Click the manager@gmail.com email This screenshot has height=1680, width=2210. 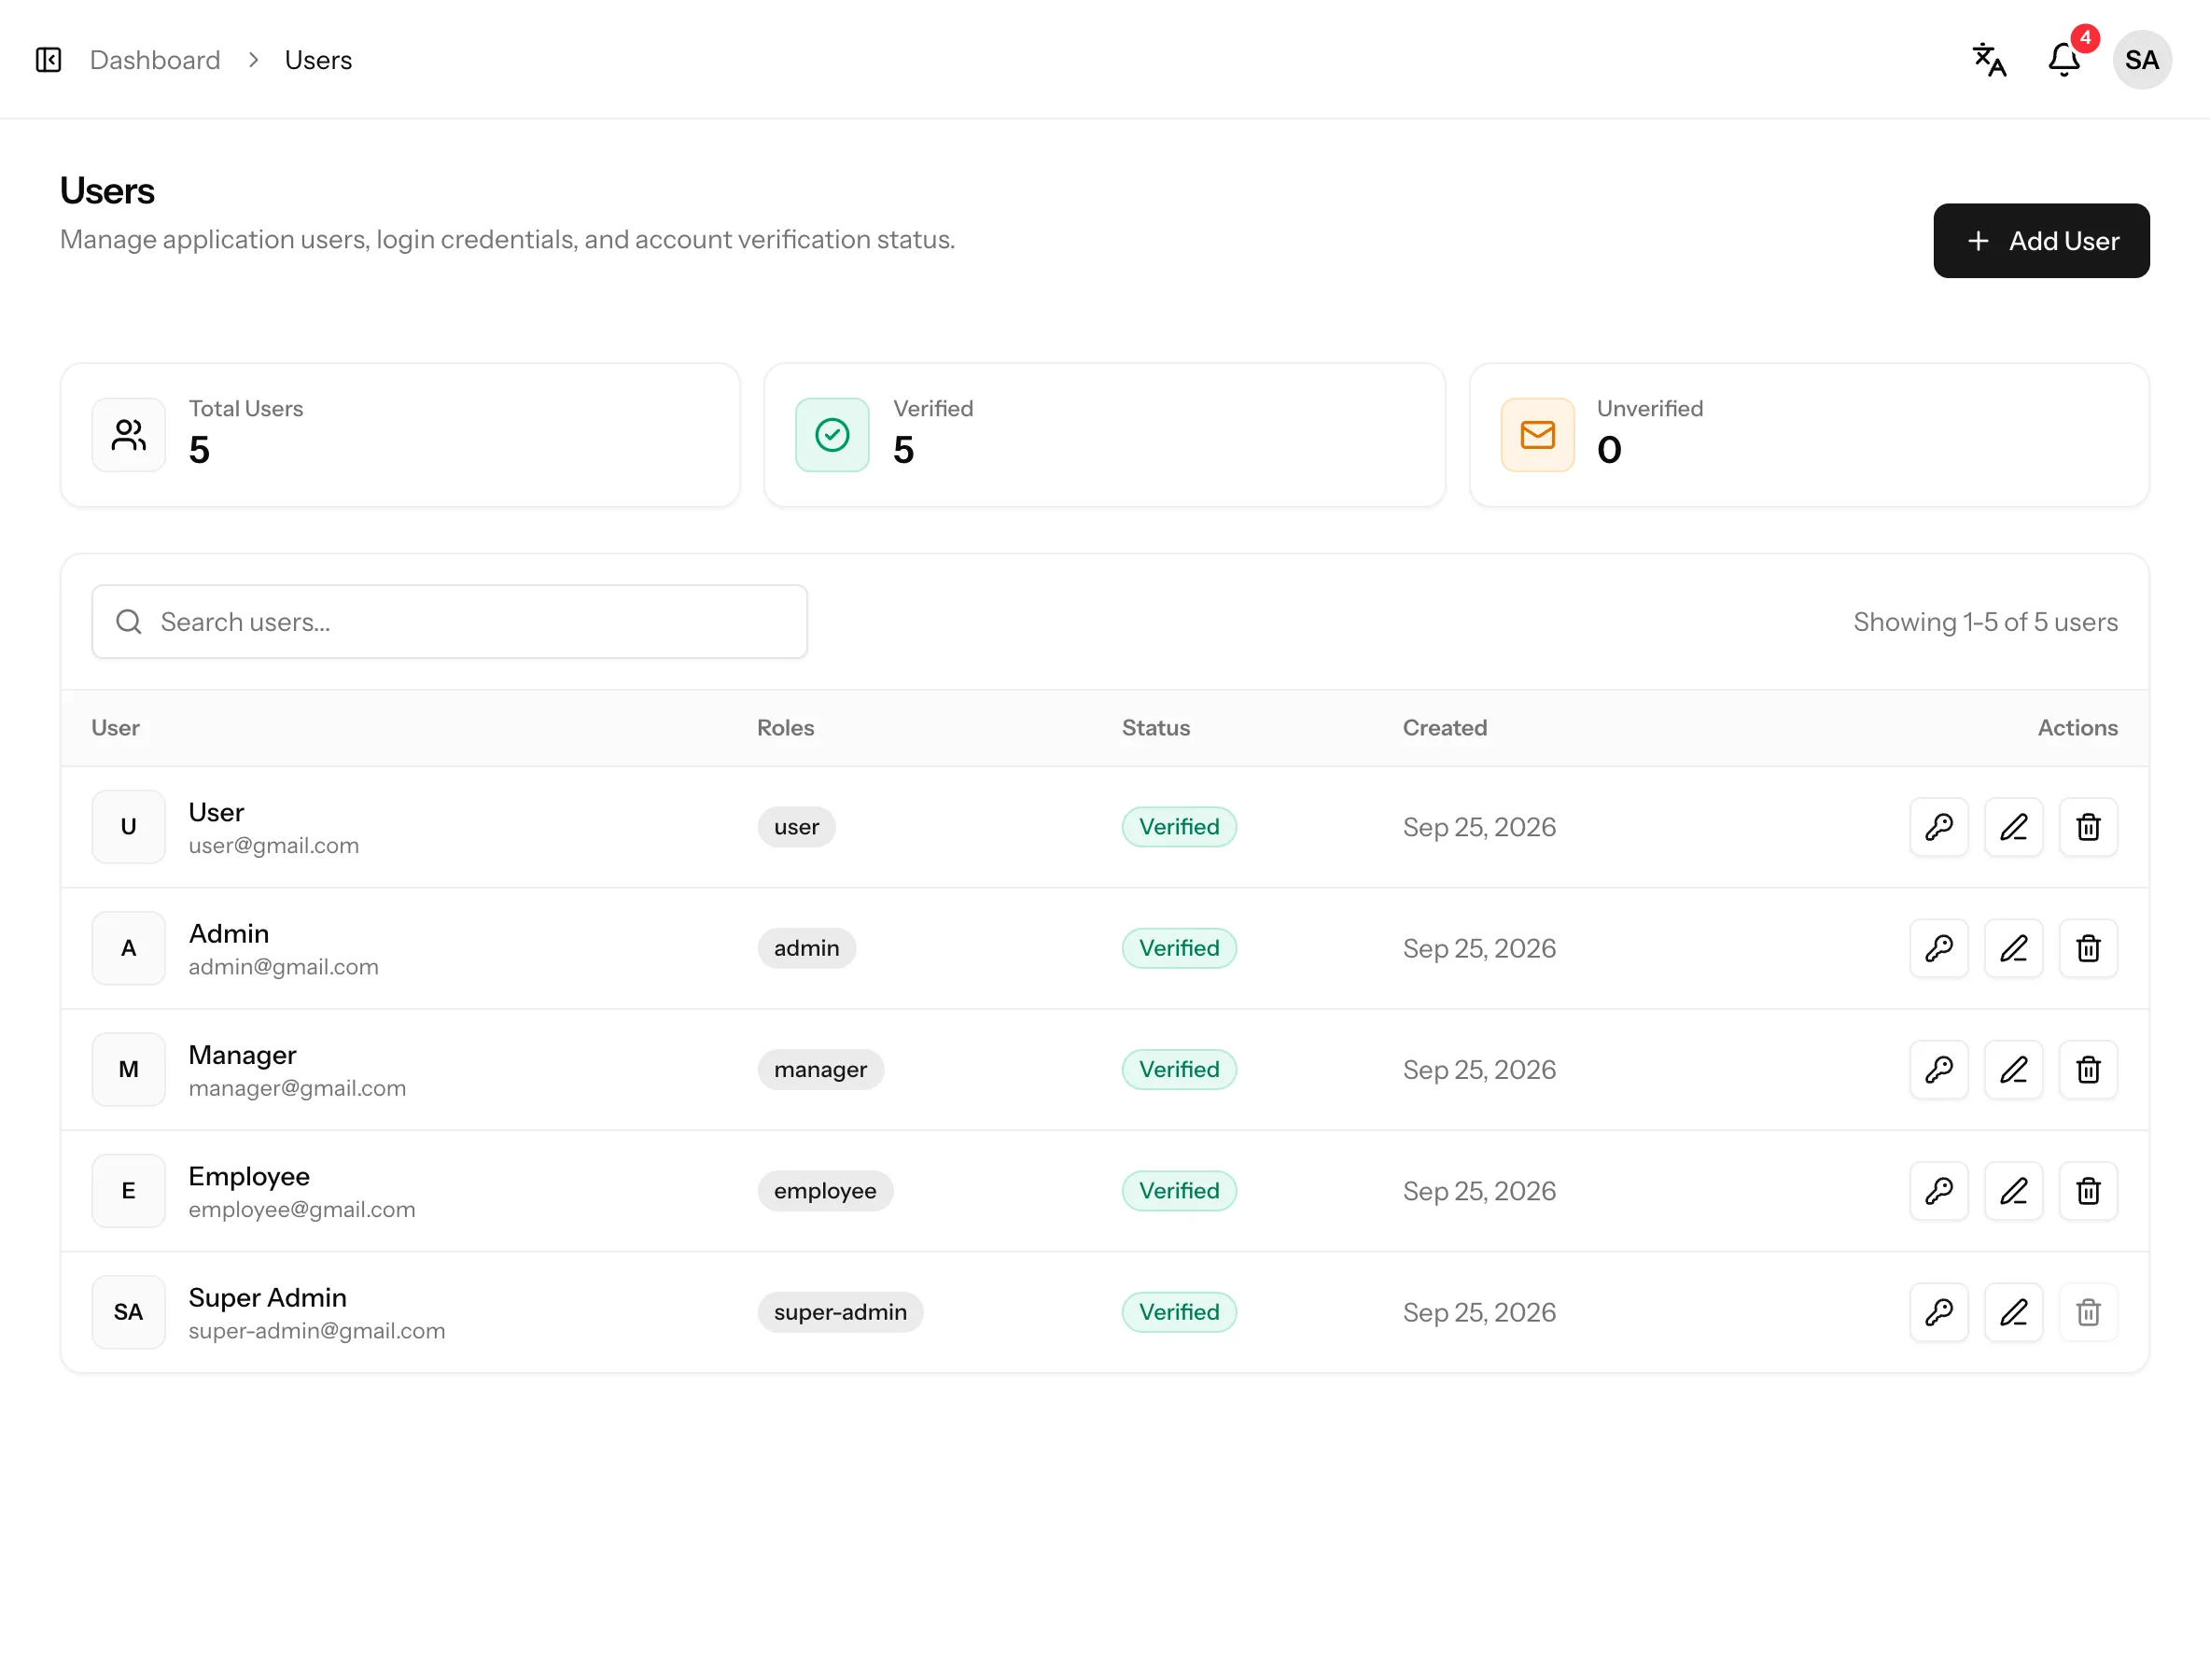[x=297, y=1088]
